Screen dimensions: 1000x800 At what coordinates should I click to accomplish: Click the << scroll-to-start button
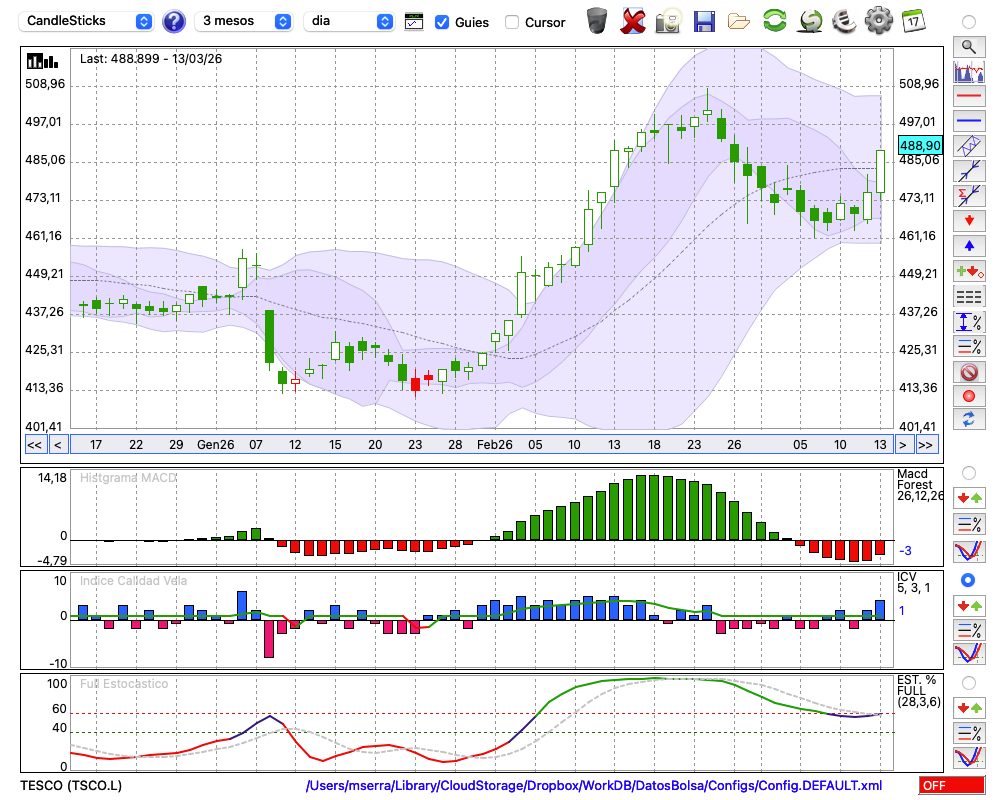pos(34,445)
